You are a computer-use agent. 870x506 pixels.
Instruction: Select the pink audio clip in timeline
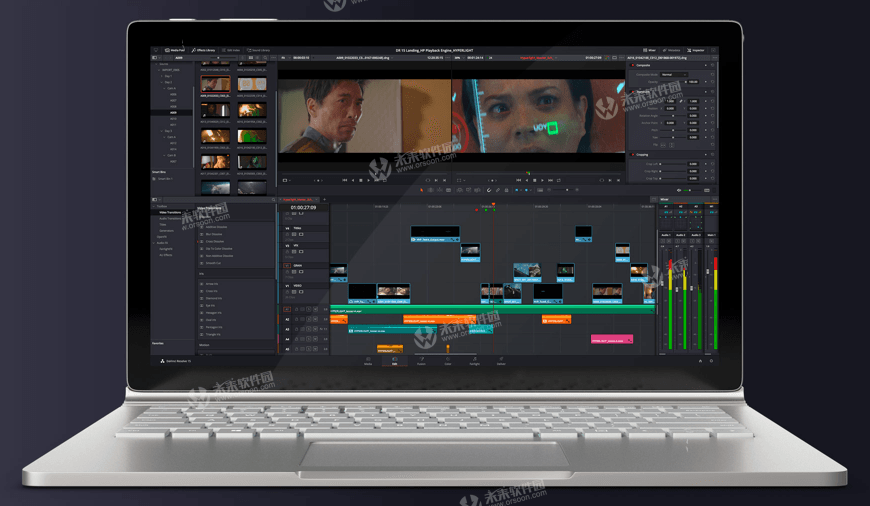(611, 340)
